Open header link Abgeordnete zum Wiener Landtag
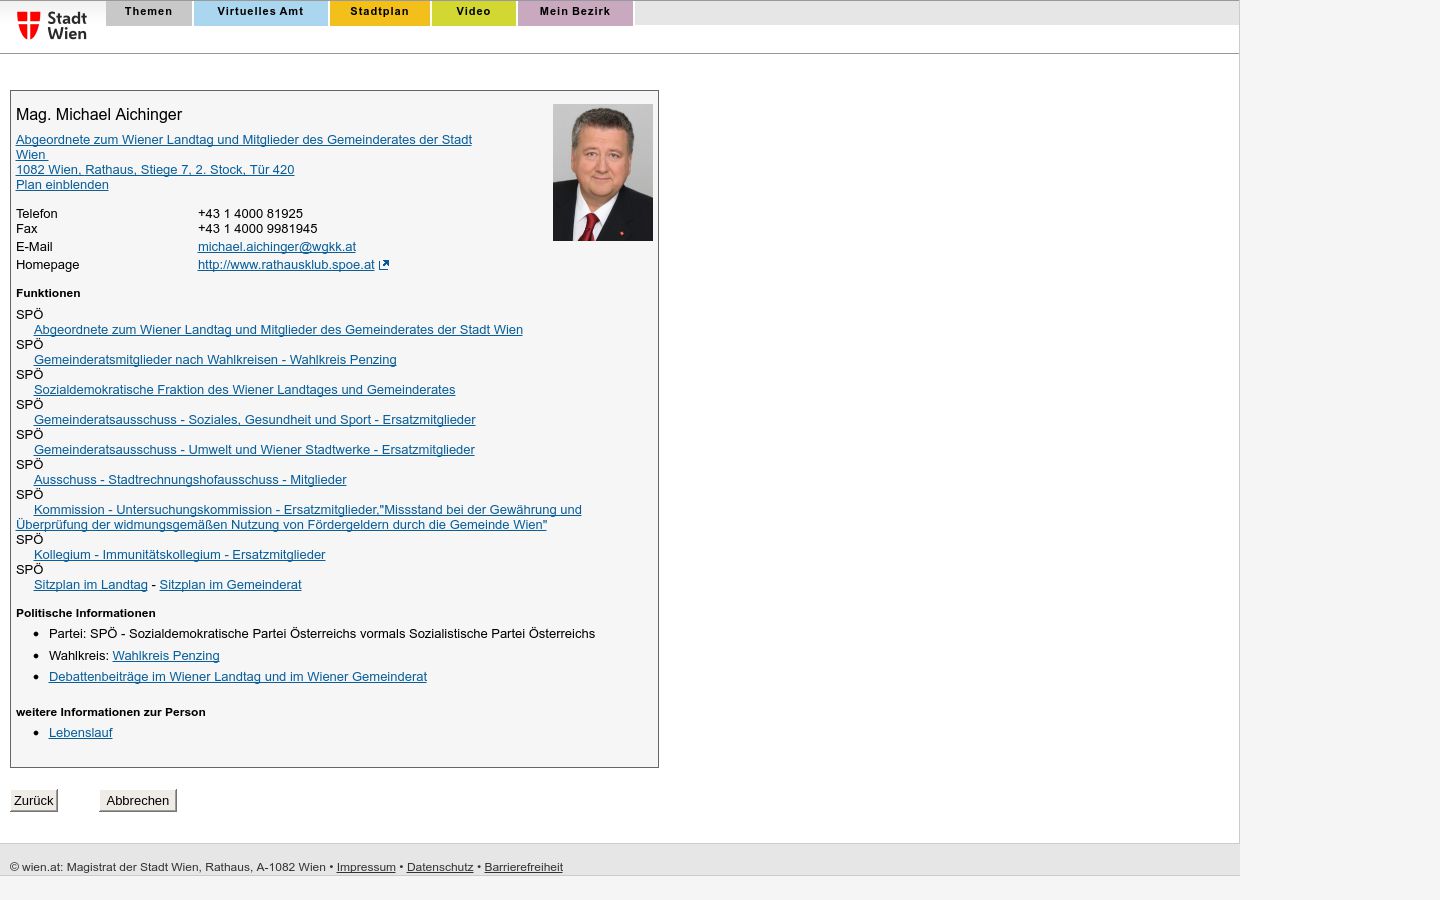 [x=244, y=147]
